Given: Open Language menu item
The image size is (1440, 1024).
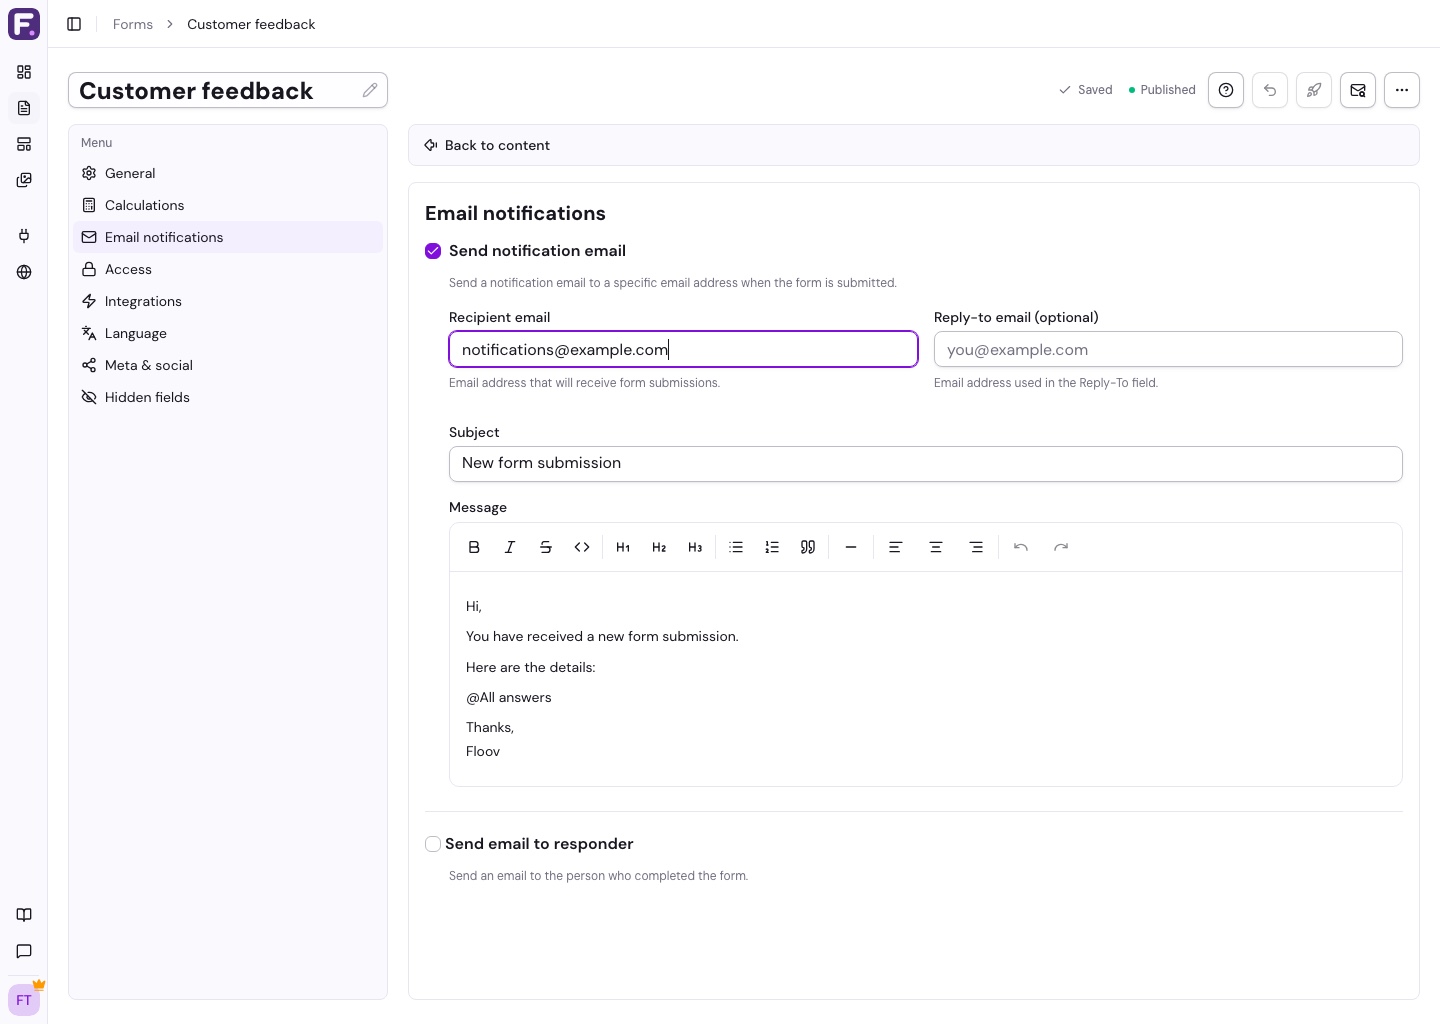Looking at the screenshot, I should tap(228, 333).
